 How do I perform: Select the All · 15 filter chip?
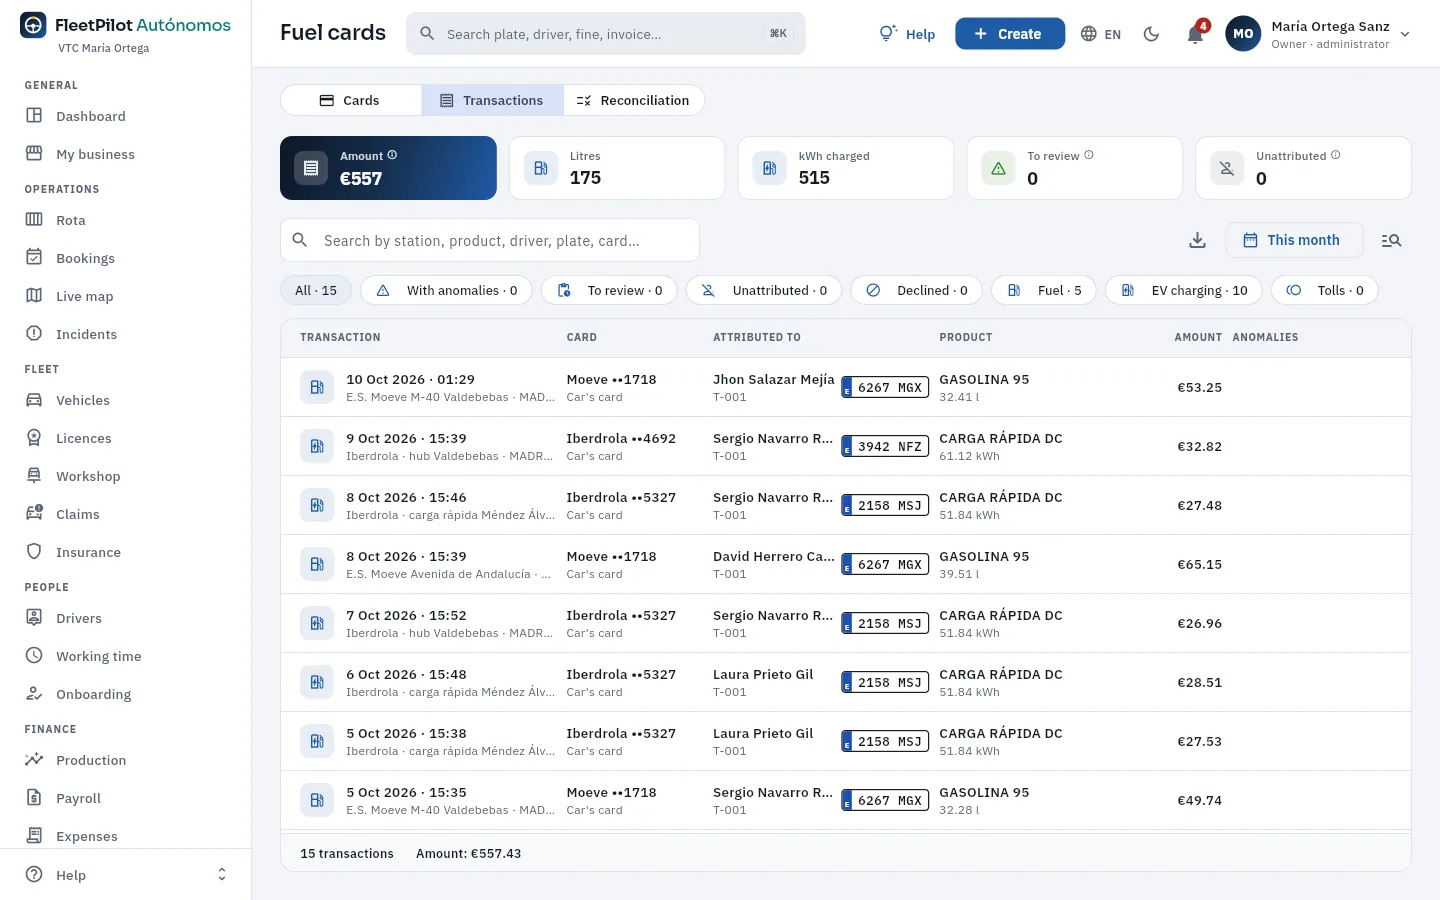click(x=316, y=290)
